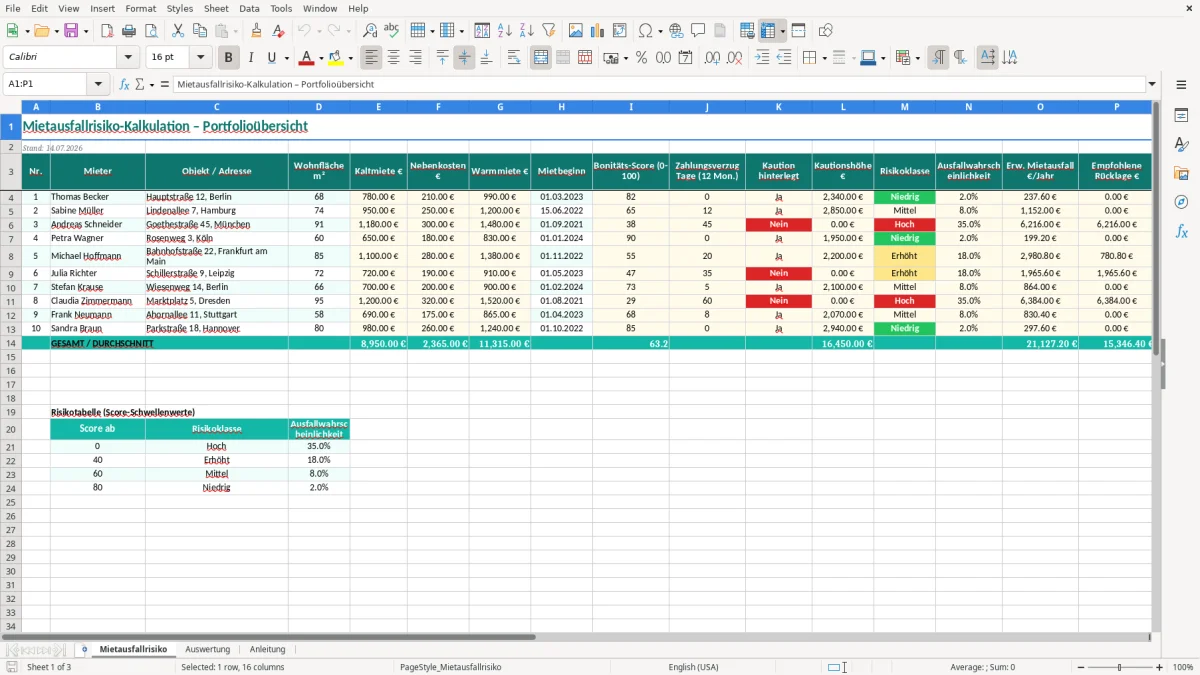Toggle Print Preview icon
The height and width of the screenshot is (675, 1200).
[150, 31]
